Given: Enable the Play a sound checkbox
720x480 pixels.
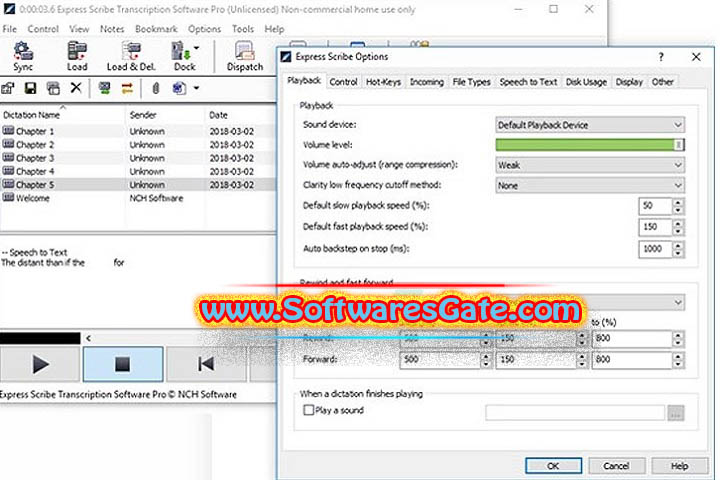Looking at the screenshot, I should tap(309, 410).
